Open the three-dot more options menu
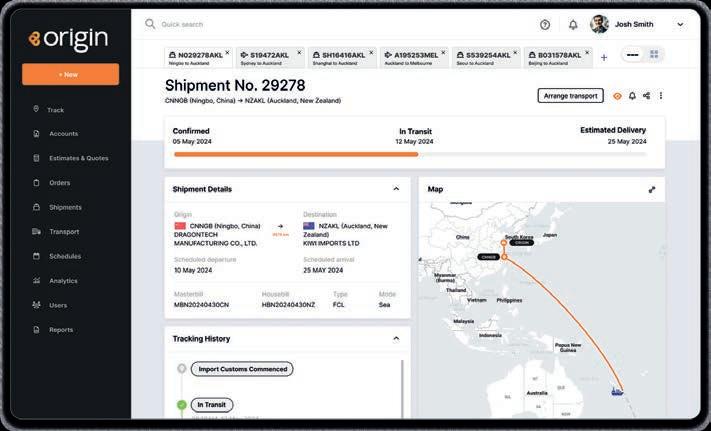Screen dimensions: 711x431 click(x=661, y=96)
